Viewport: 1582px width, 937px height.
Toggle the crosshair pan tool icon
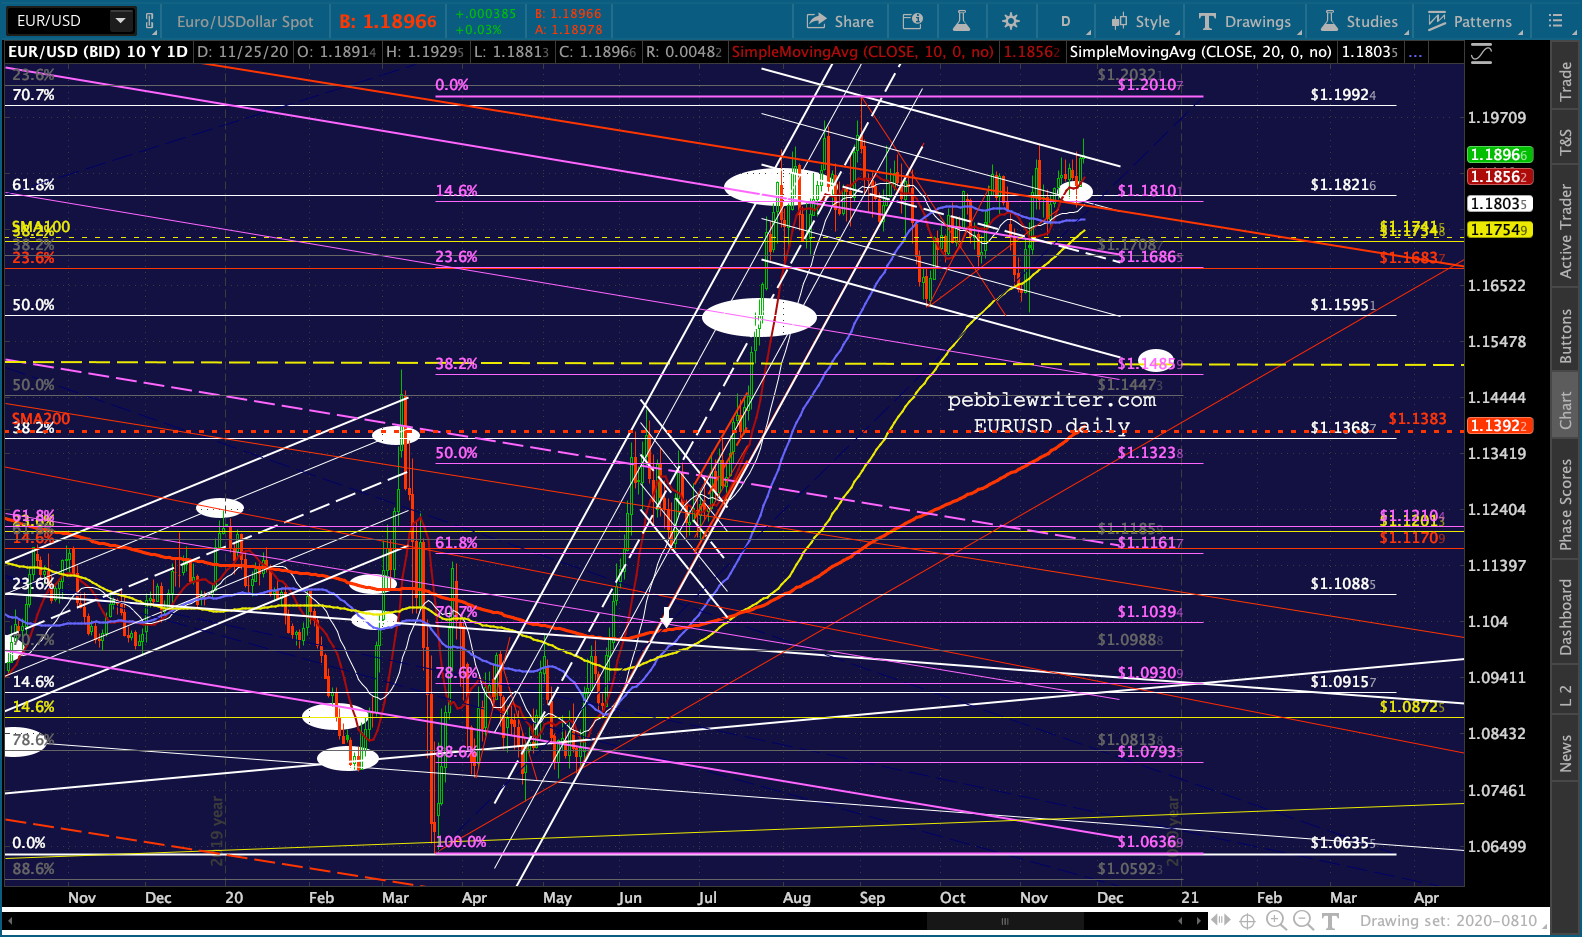pyautogui.click(x=1248, y=921)
